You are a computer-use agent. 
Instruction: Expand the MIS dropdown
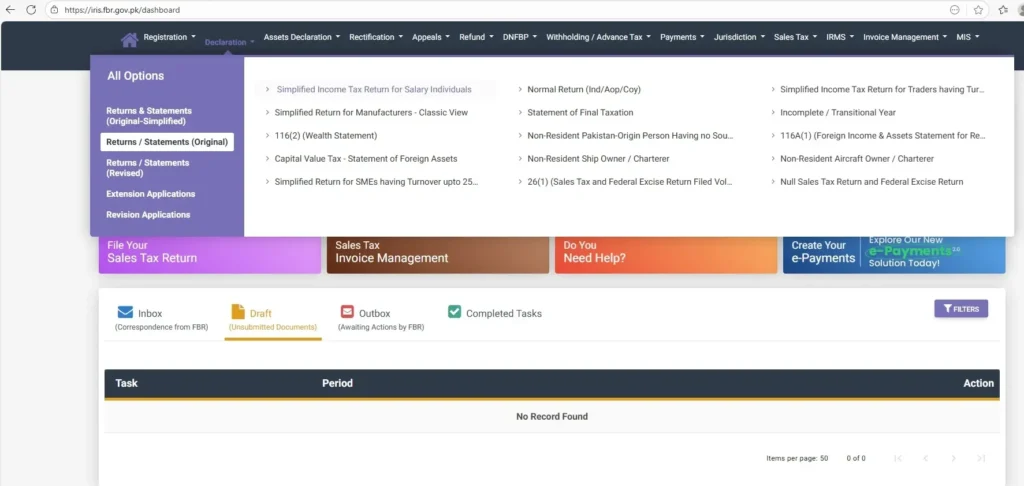pyautogui.click(x=968, y=37)
